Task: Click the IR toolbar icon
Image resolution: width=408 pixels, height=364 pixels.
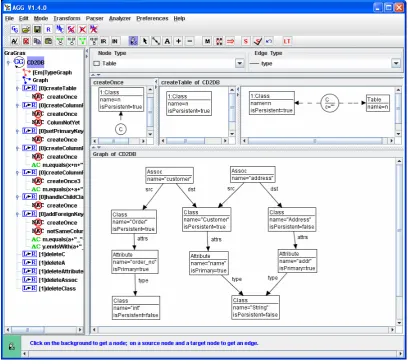Action: pyautogui.click(x=104, y=41)
